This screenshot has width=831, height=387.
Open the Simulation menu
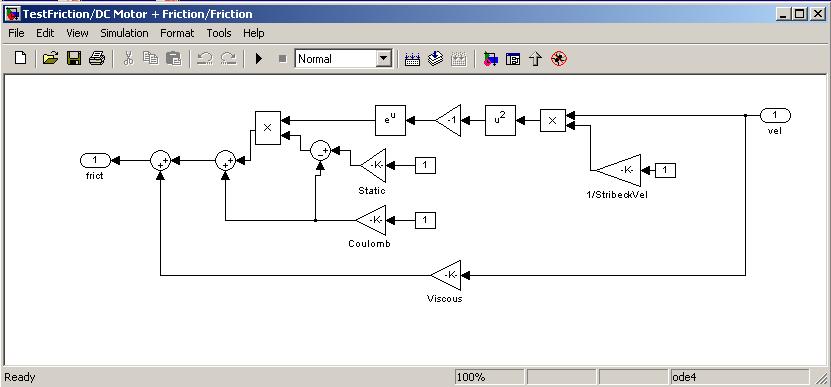pos(124,33)
